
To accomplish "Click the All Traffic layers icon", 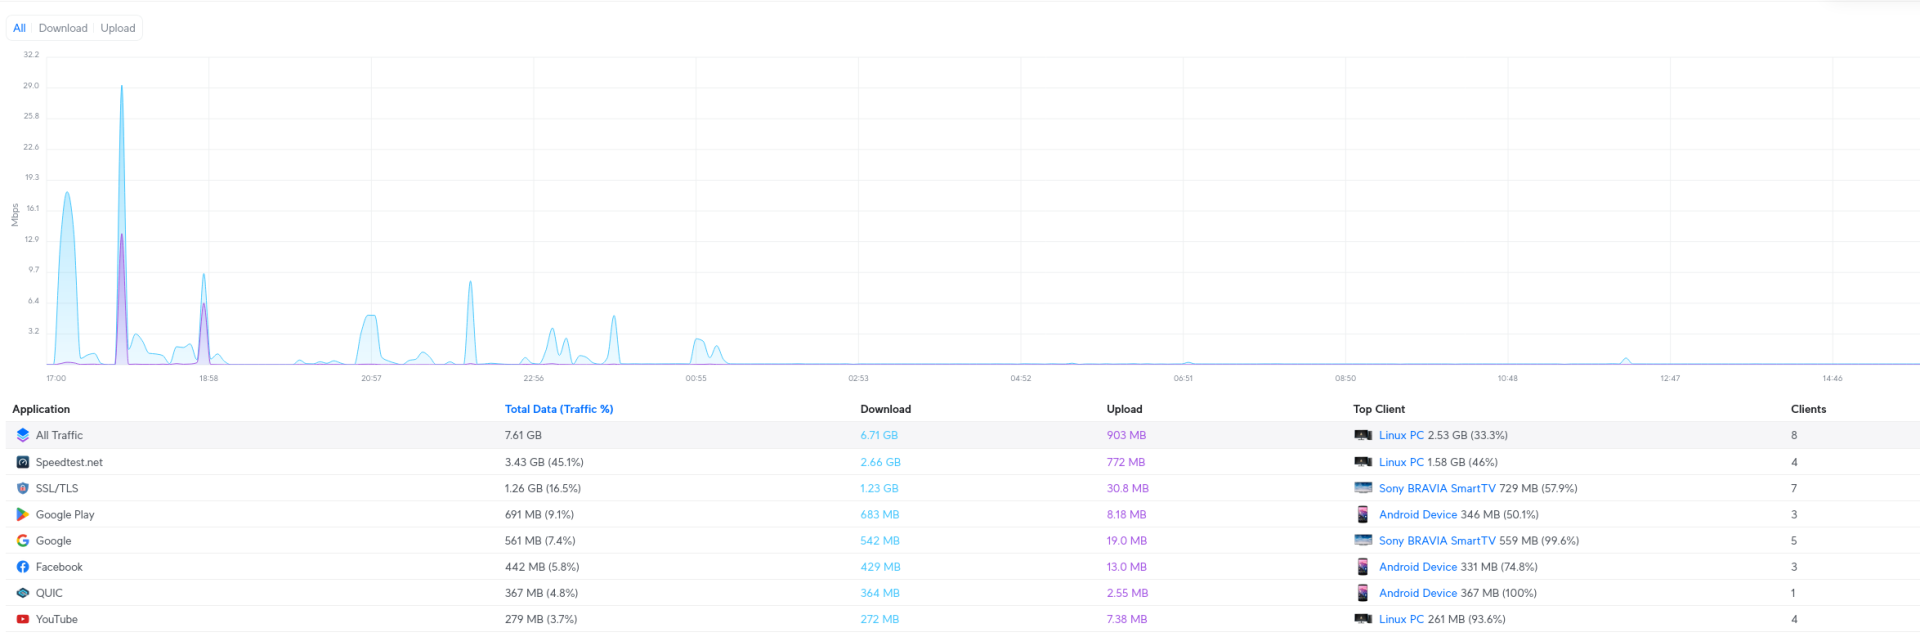I will (23, 435).
